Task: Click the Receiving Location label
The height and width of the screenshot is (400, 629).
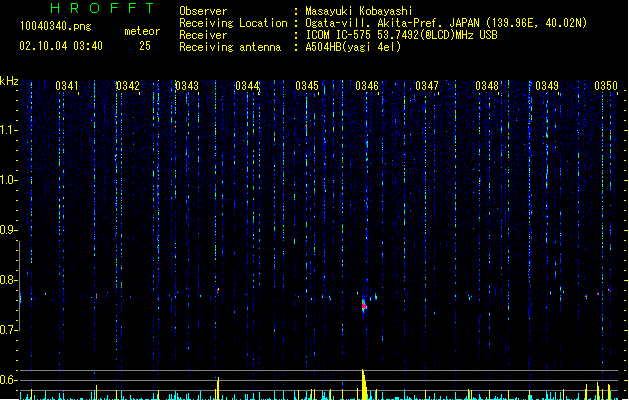Action: [x=233, y=23]
